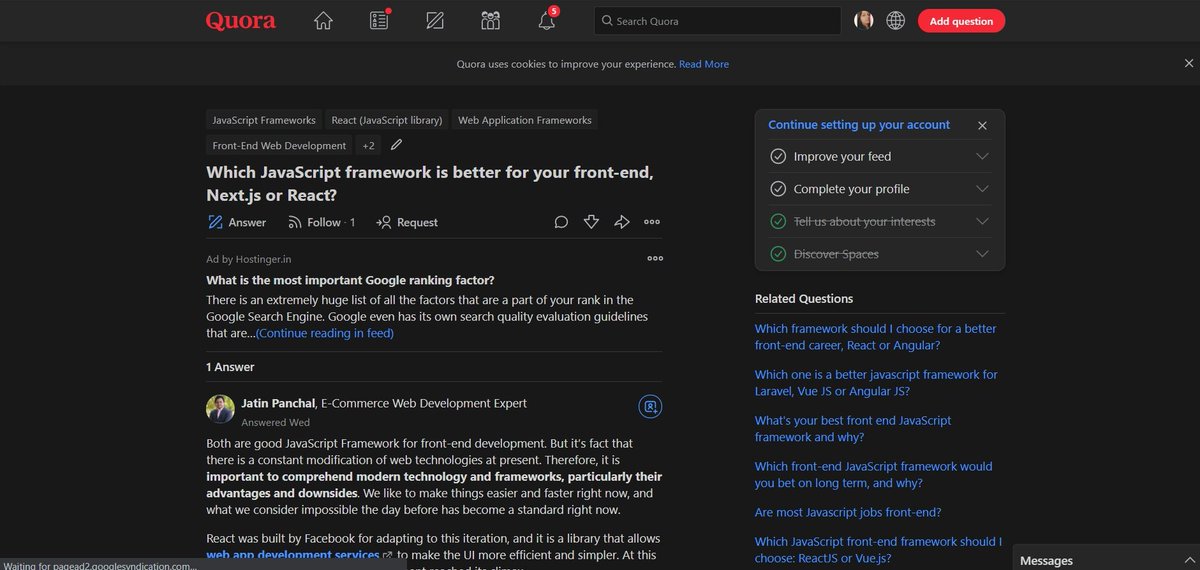Viewport: 1200px width, 570px height.
Task: Follow the question
Action: (321, 222)
